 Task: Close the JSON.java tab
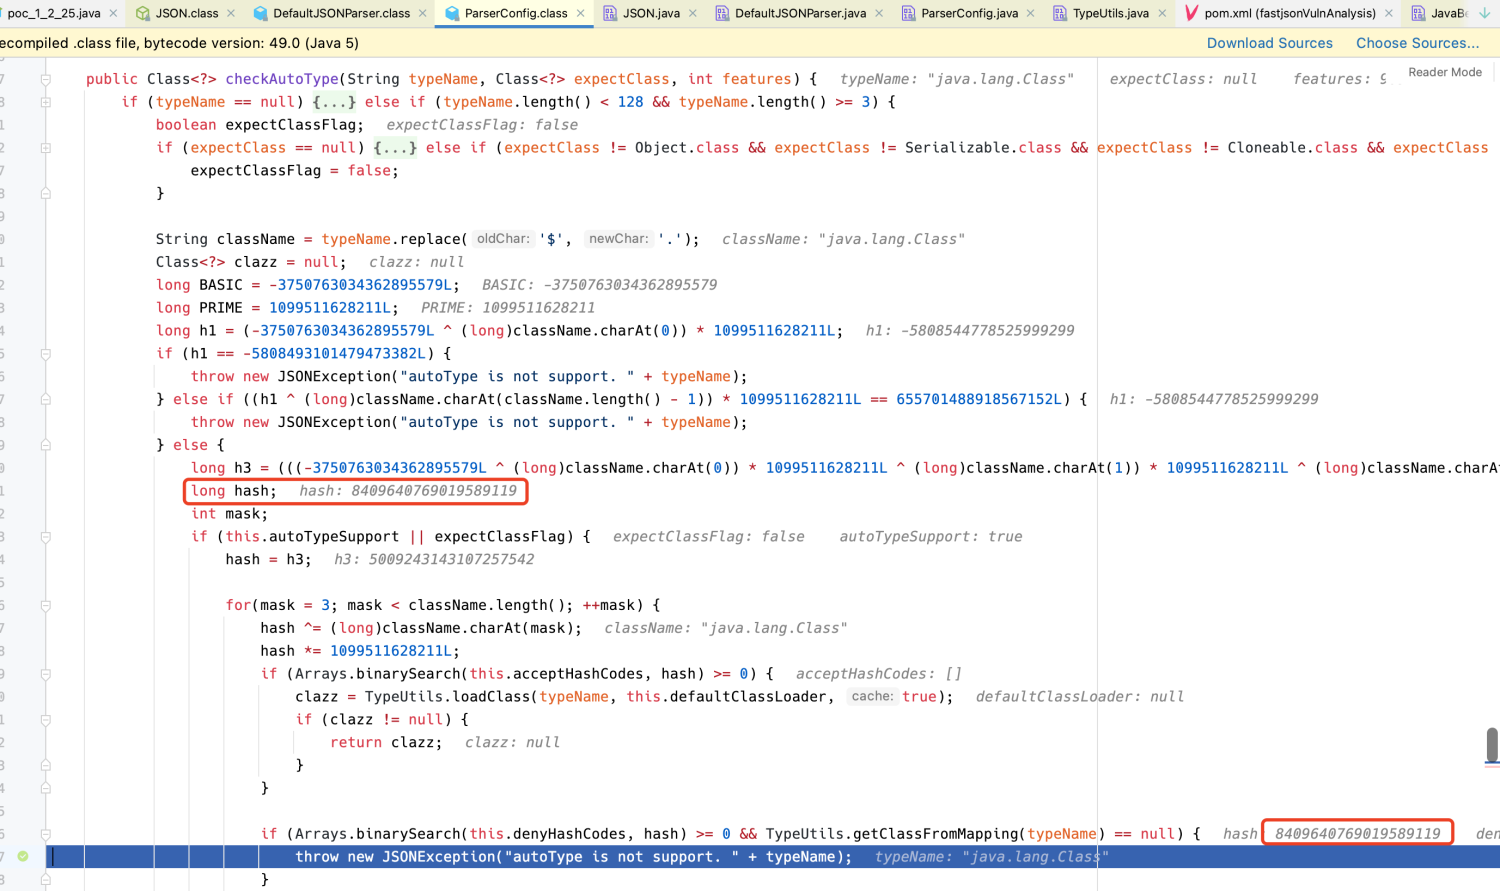[693, 13]
